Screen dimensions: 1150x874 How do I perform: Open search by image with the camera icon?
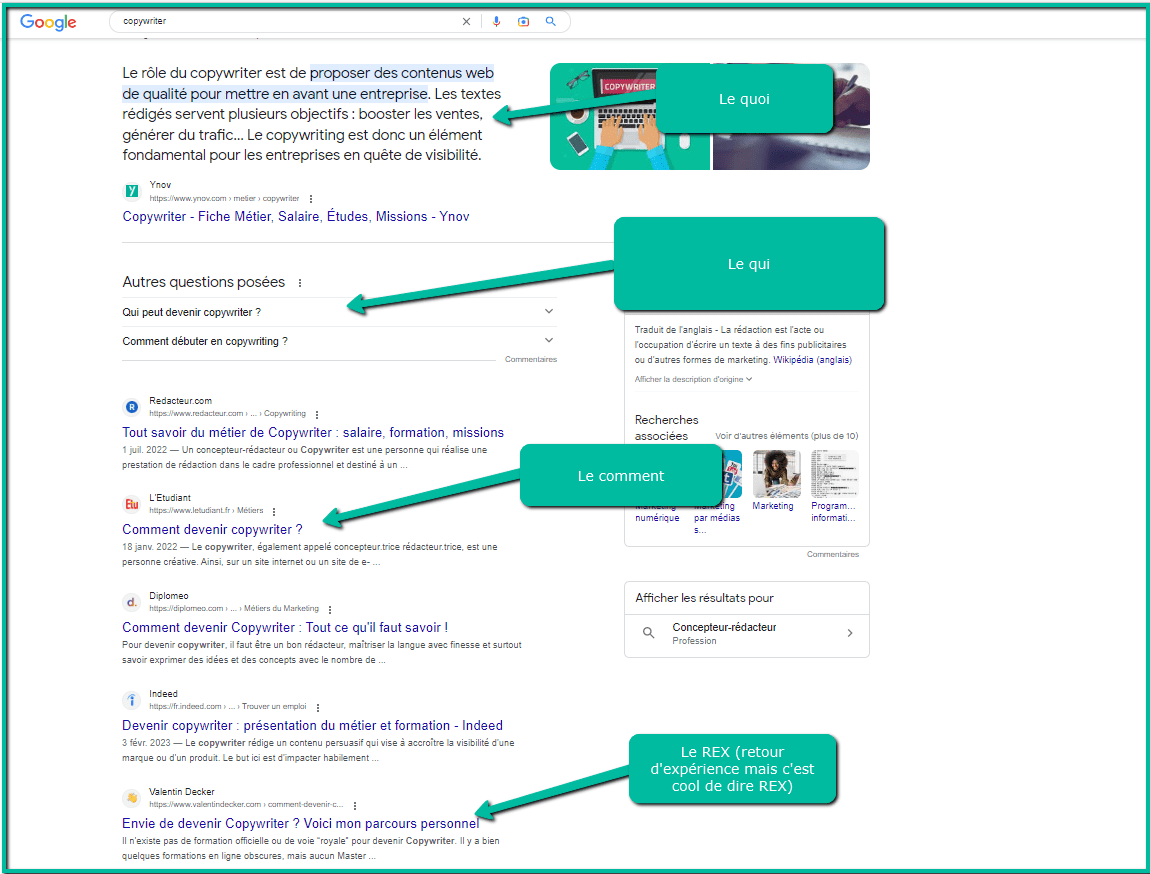click(x=524, y=20)
